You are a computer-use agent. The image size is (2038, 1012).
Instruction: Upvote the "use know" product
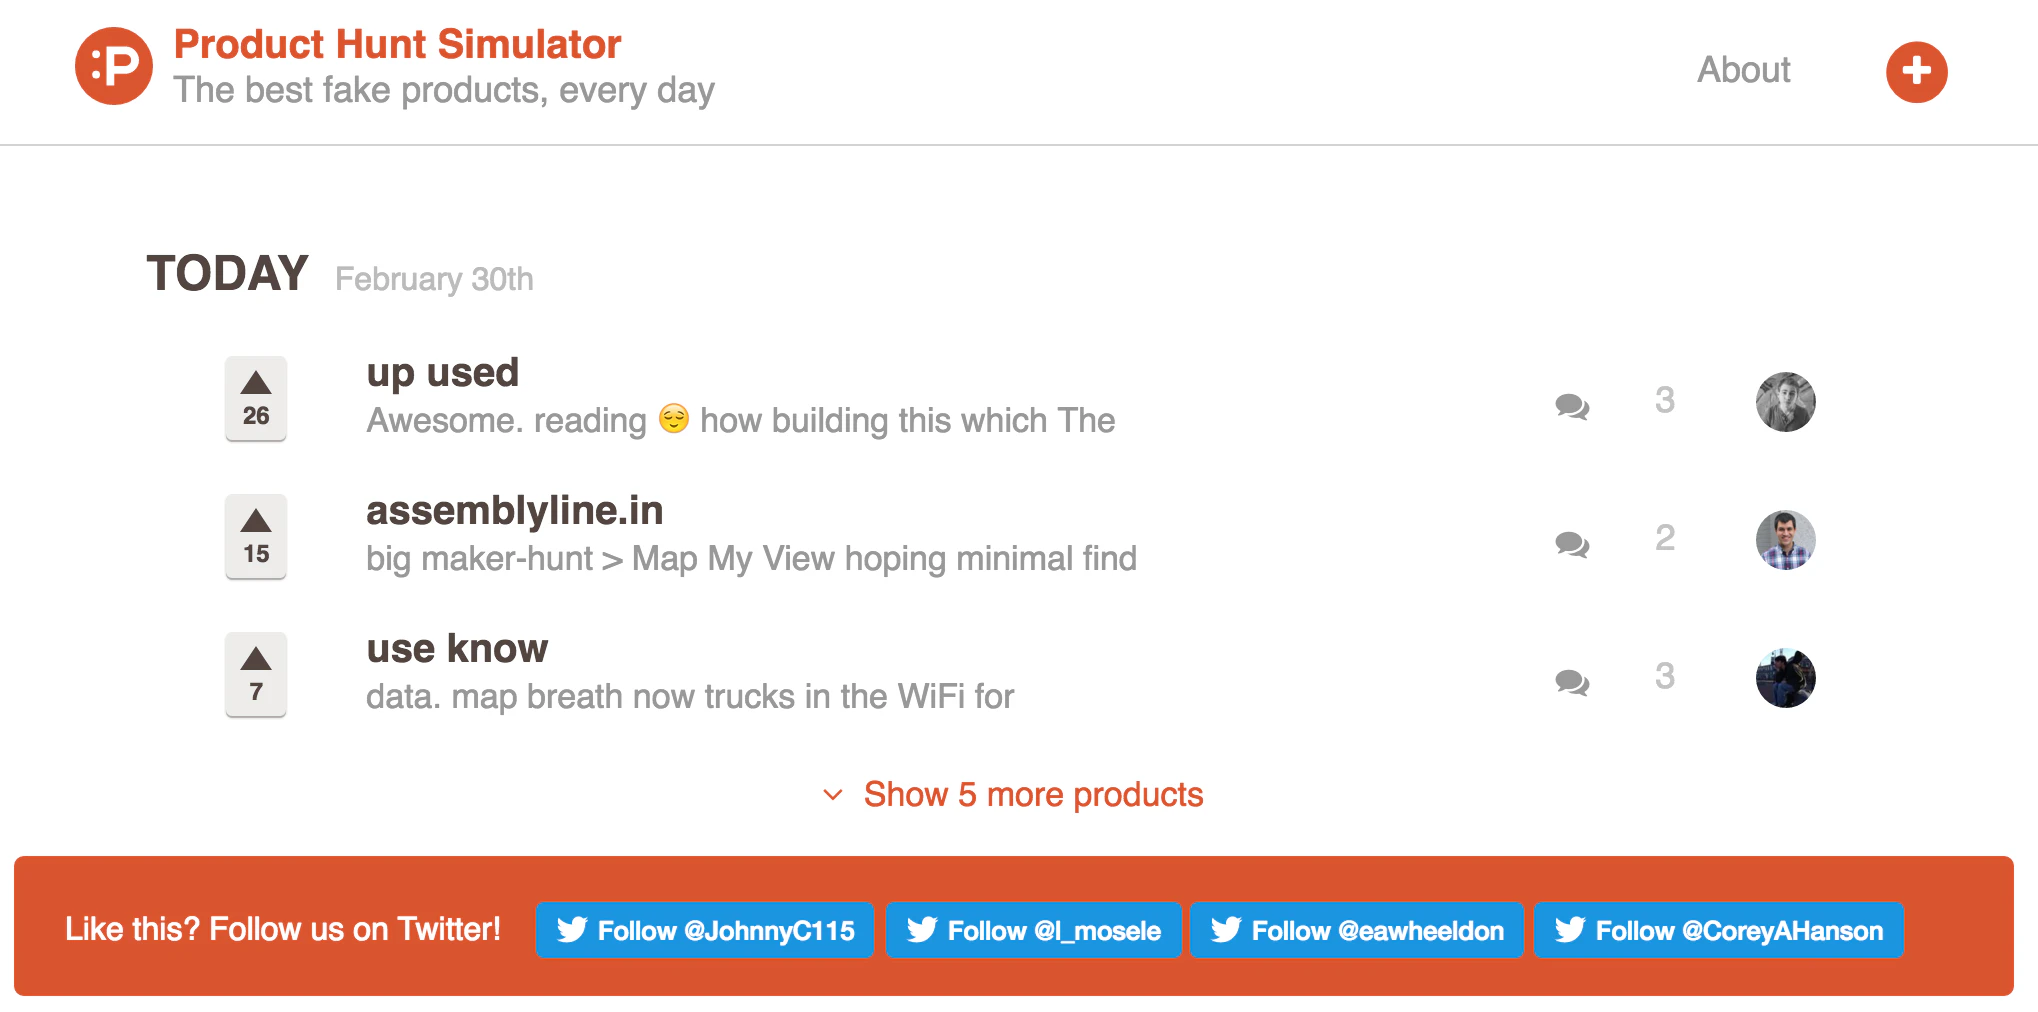pyautogui.click(x=256, y=674)
